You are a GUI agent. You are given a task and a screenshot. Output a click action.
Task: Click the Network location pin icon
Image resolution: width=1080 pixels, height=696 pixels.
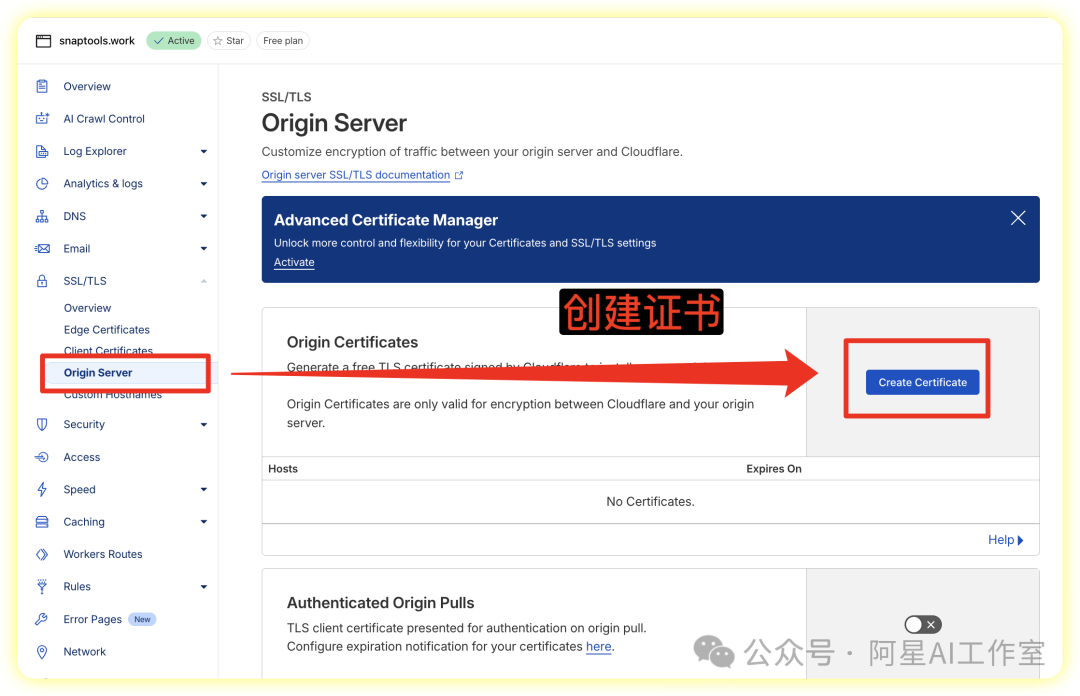[x=42, y=652]
